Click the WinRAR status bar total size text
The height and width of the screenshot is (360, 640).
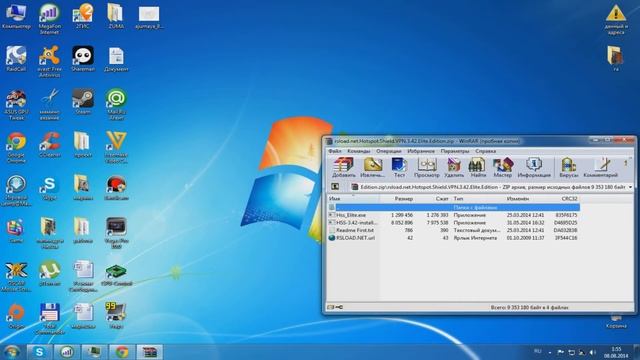pos(529,307)
